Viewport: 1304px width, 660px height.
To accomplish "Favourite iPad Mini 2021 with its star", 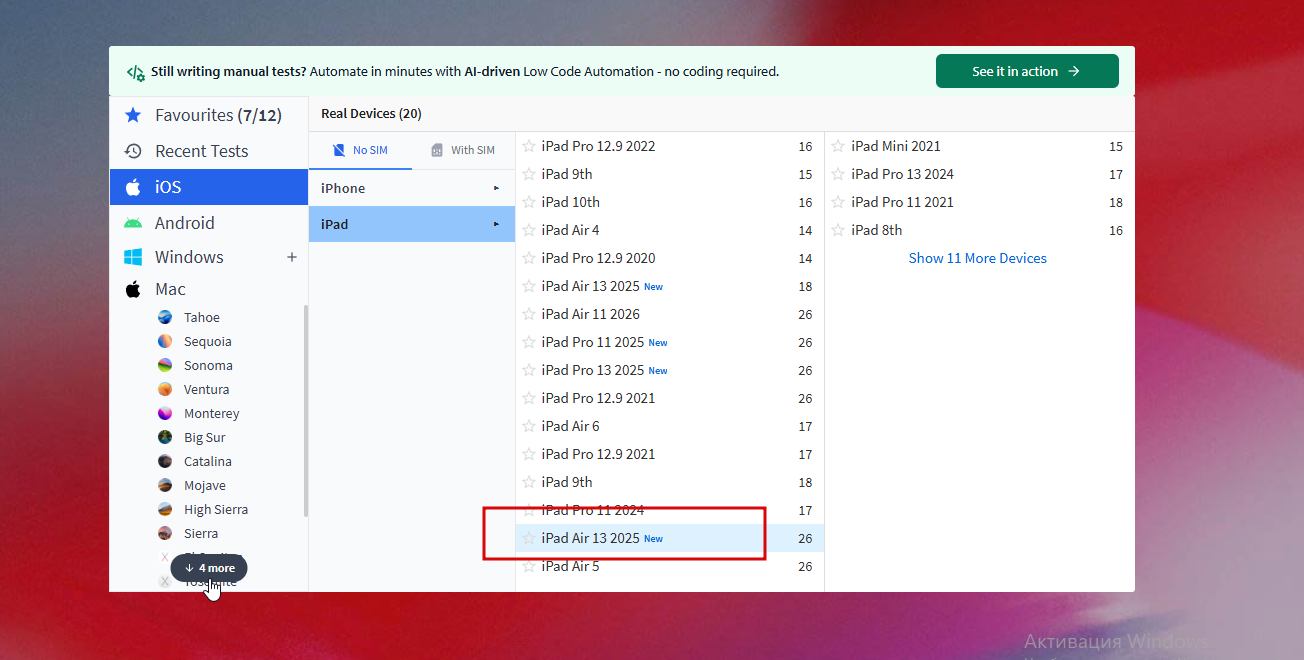I will [838, 146].
